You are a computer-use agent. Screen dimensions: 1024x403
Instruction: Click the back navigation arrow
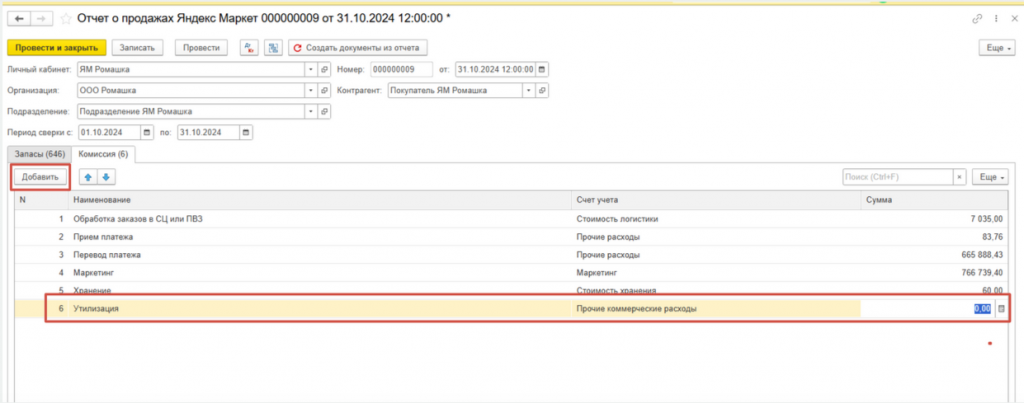18,19
